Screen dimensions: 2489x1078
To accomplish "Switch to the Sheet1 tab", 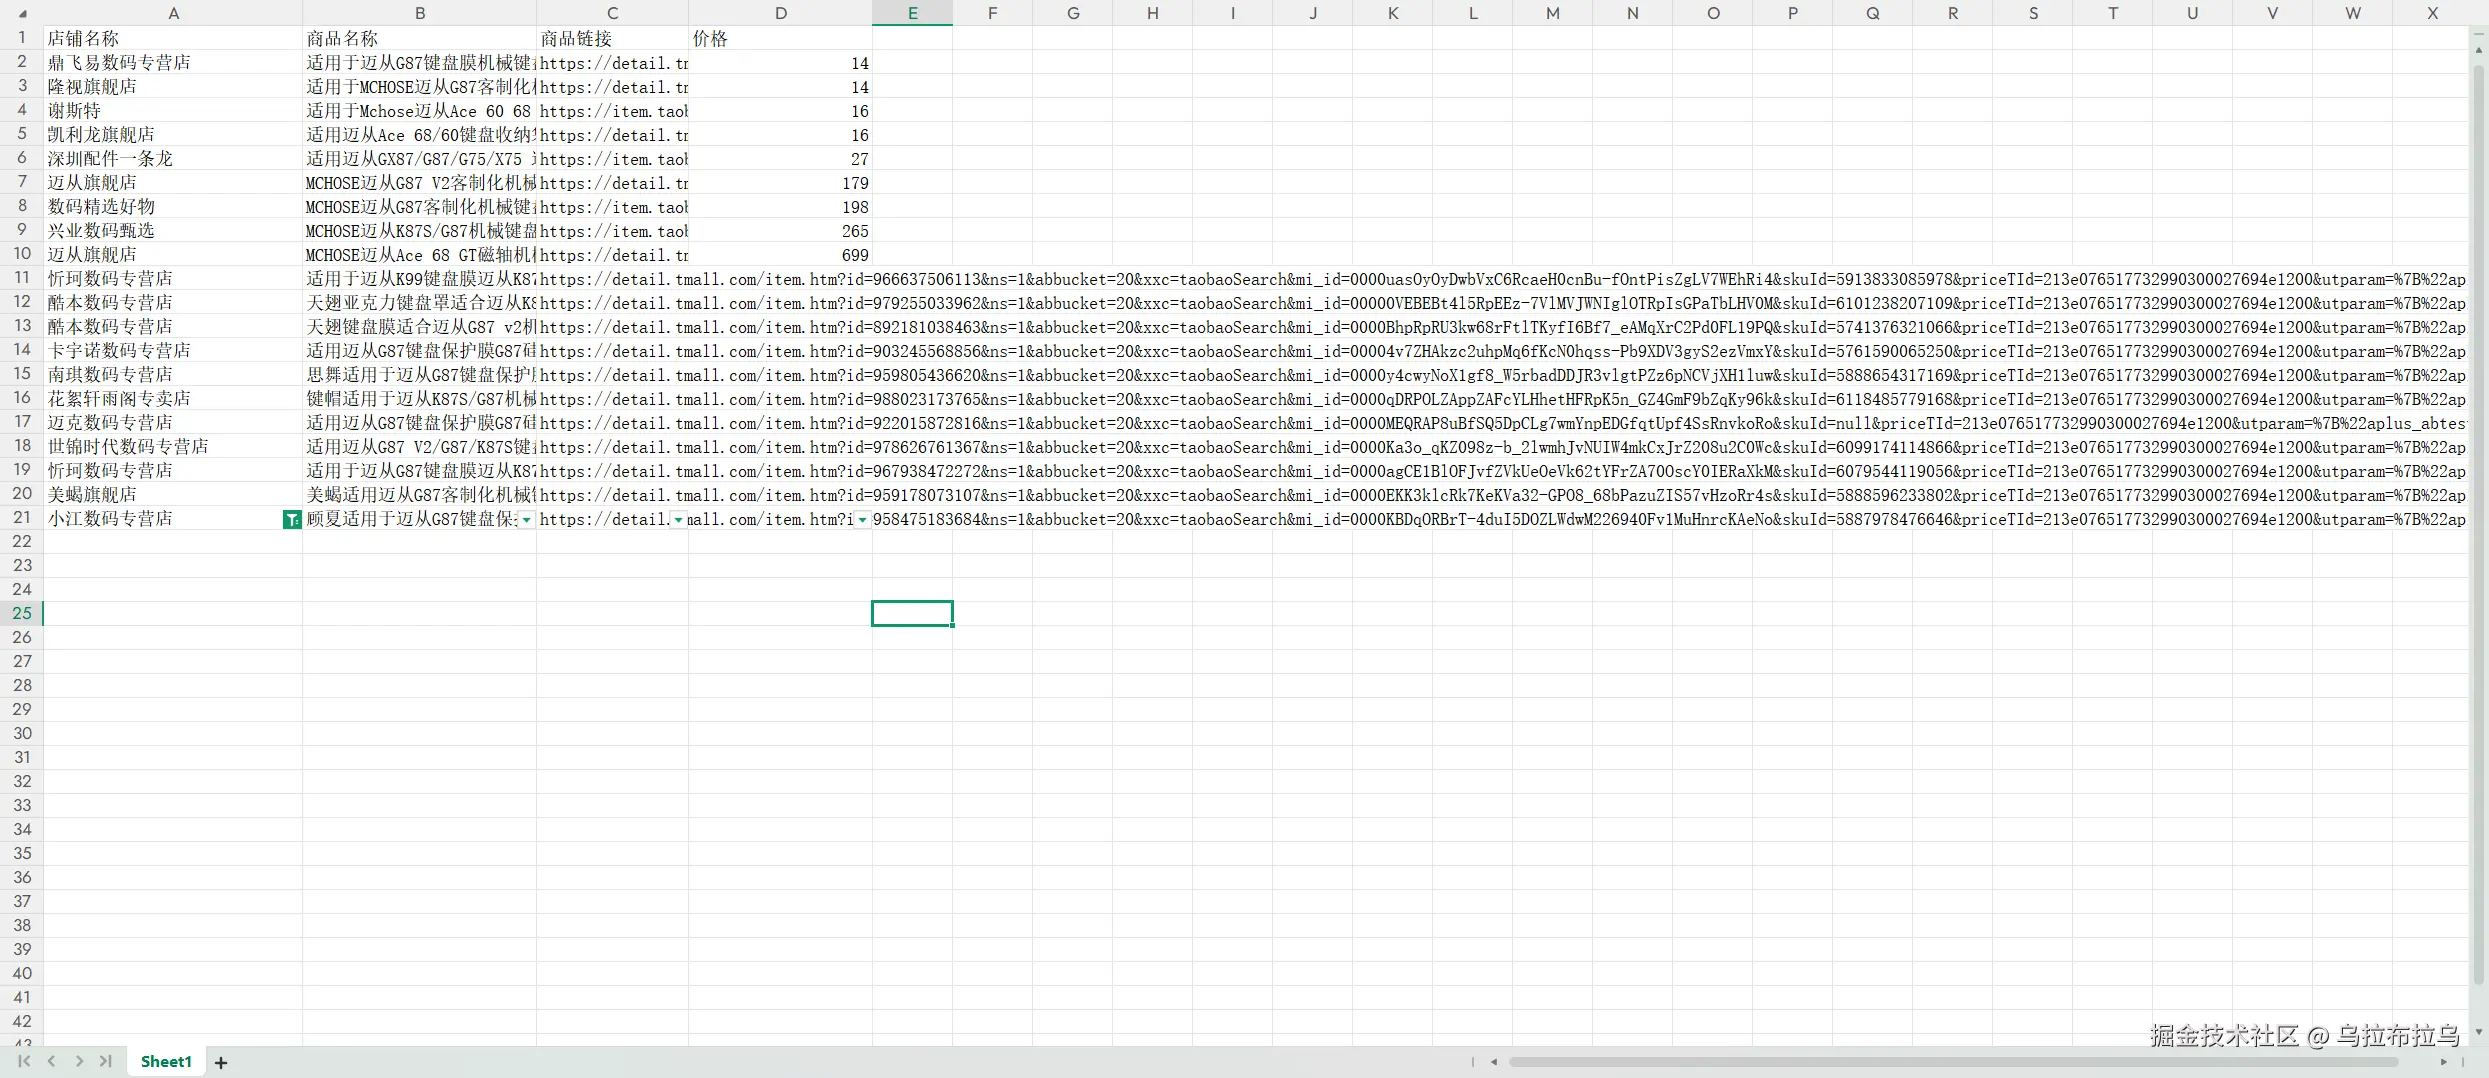I will pos(166,1061).
